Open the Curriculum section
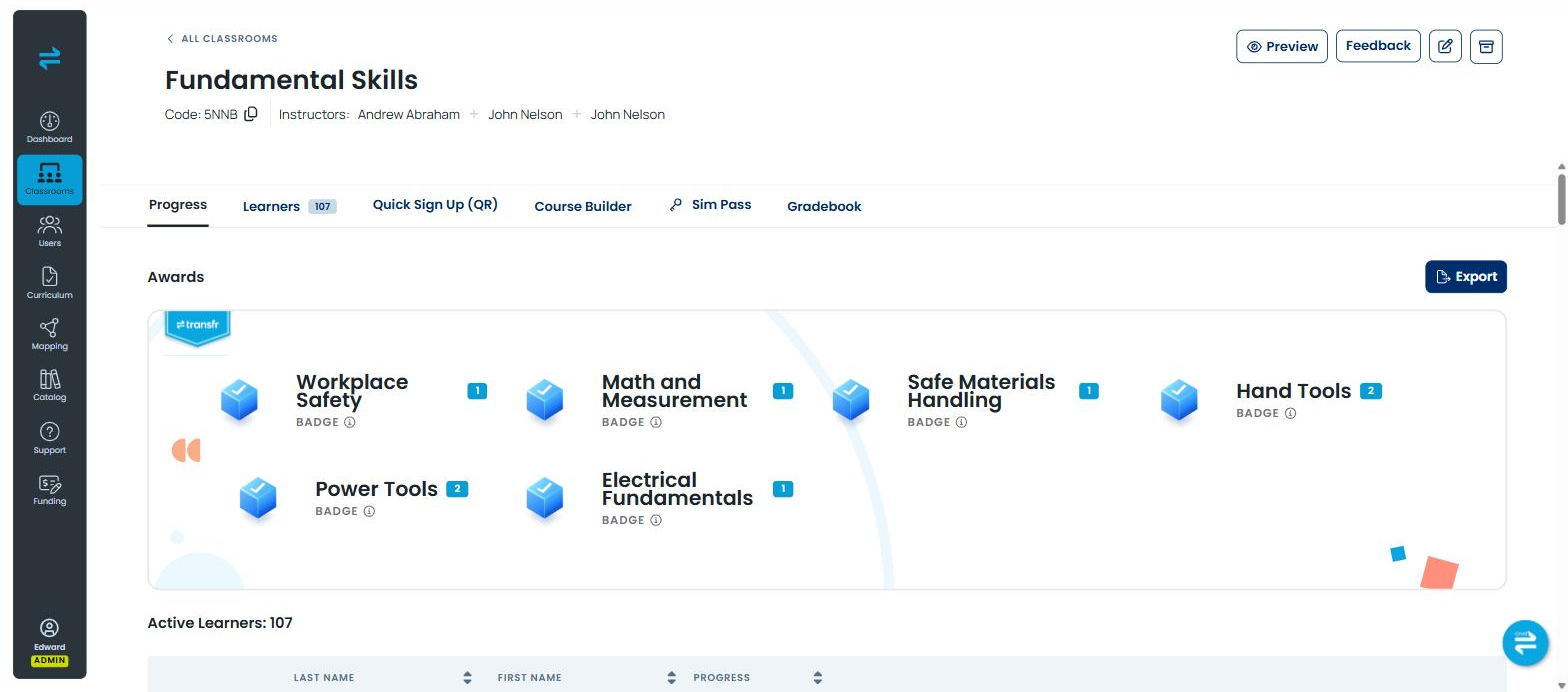This screenshot has height=692, width=1568. [x=49, y=283]
